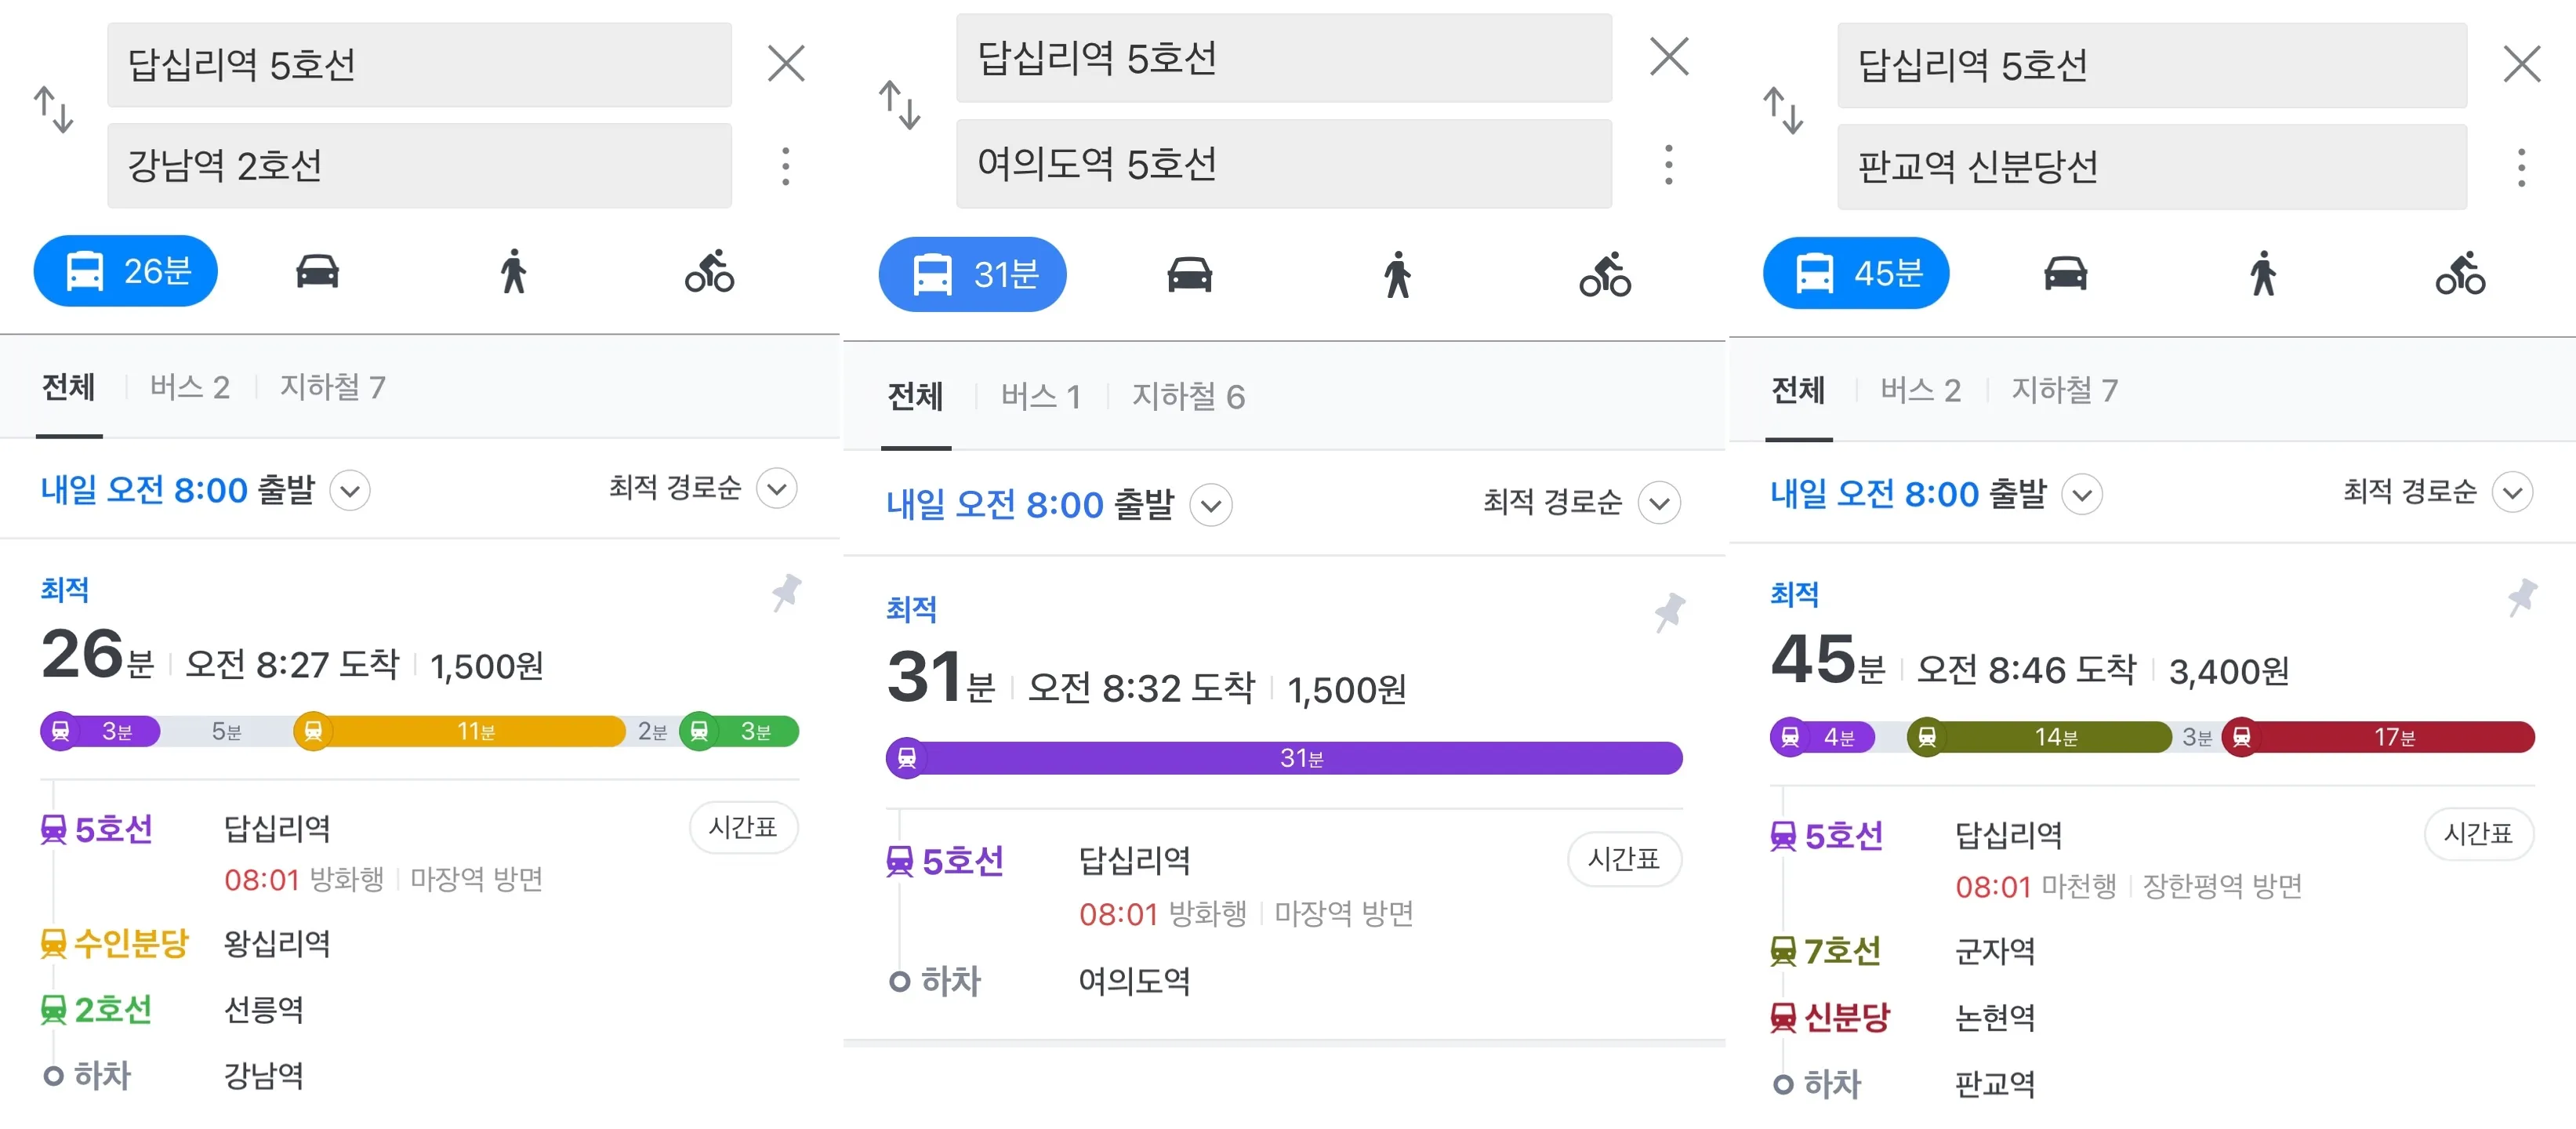Expand departure time dropdown in the 31분 panel
This screenshot has width=2576, height=1129.
tap(1211, 505)
